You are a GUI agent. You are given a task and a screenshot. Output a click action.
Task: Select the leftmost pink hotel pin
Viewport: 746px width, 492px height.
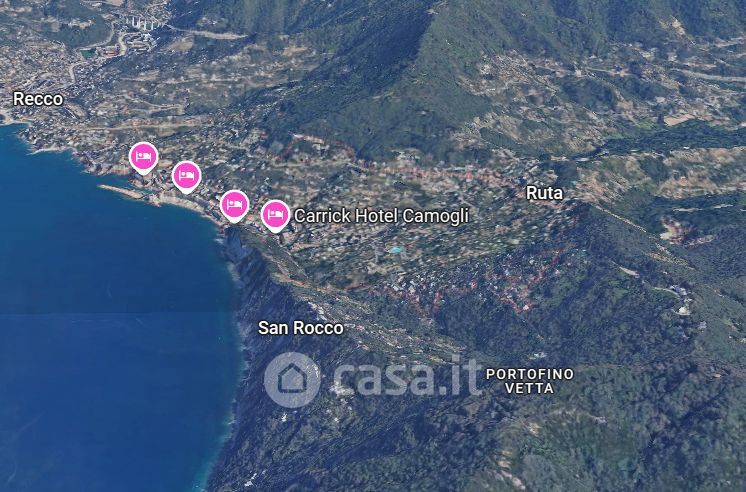(x=144, y=157)
